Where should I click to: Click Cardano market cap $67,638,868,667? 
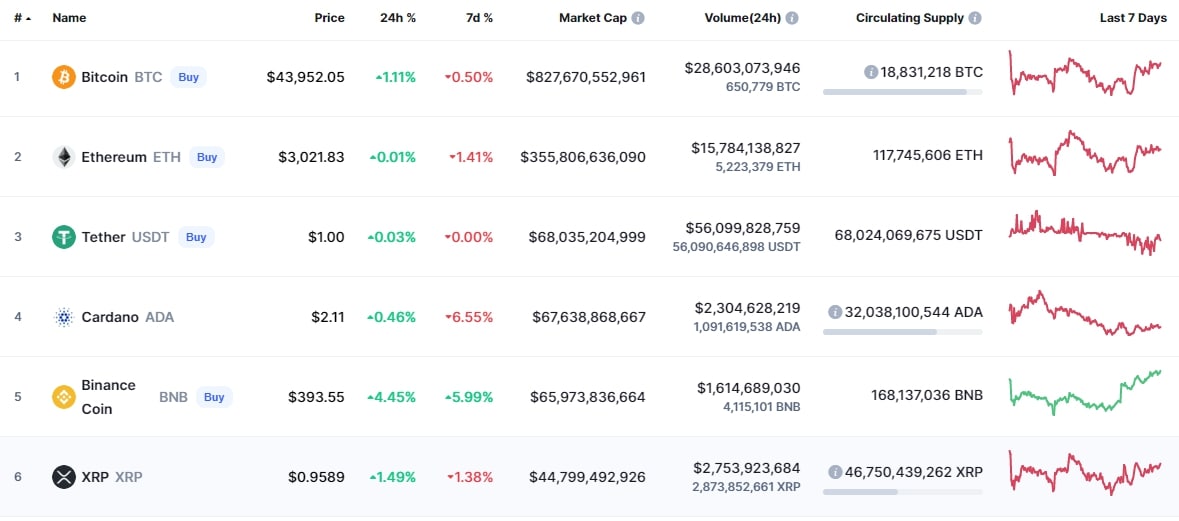589,317
